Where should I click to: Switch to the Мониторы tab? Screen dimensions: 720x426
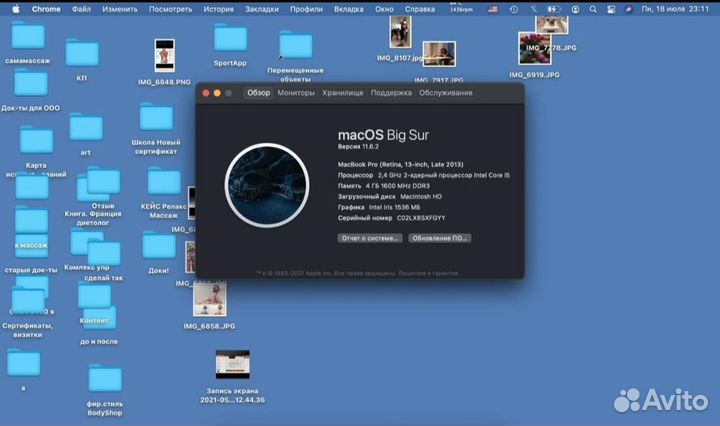pyautogui.click(x=296, y=93)
